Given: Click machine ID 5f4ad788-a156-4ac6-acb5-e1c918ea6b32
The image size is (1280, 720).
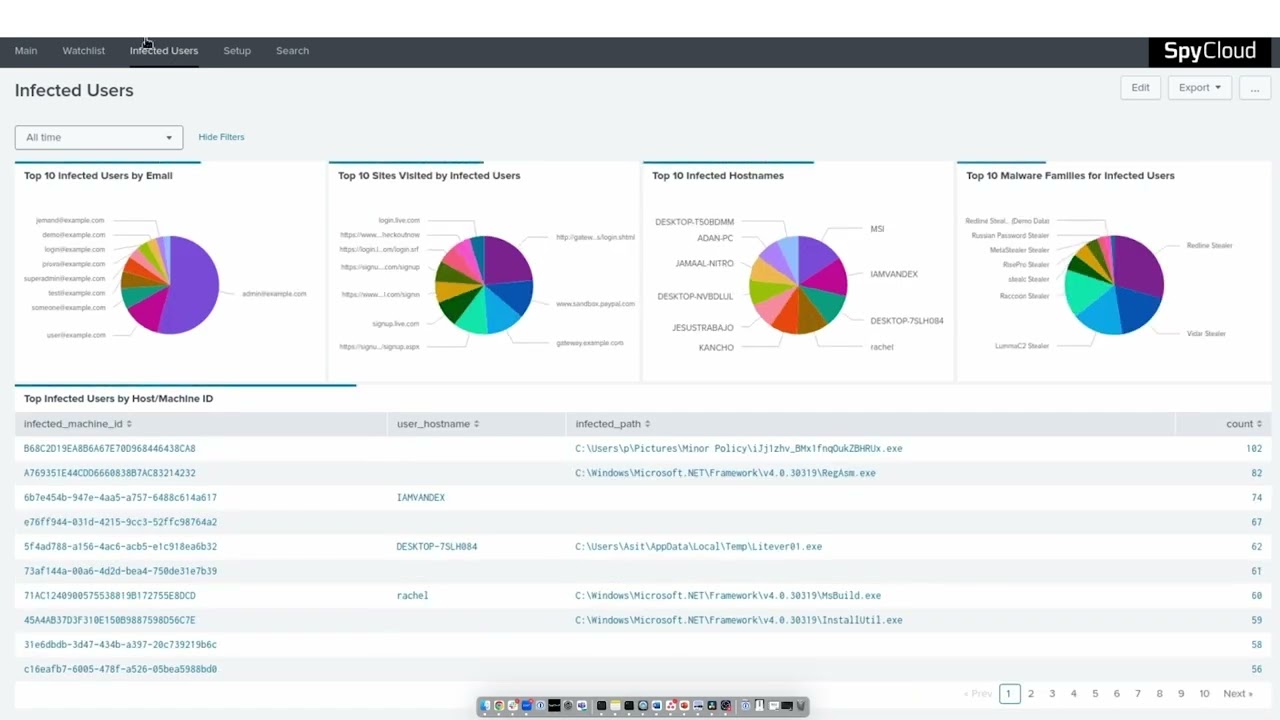Looking at the screenshot, I should (x=120, y=547).
